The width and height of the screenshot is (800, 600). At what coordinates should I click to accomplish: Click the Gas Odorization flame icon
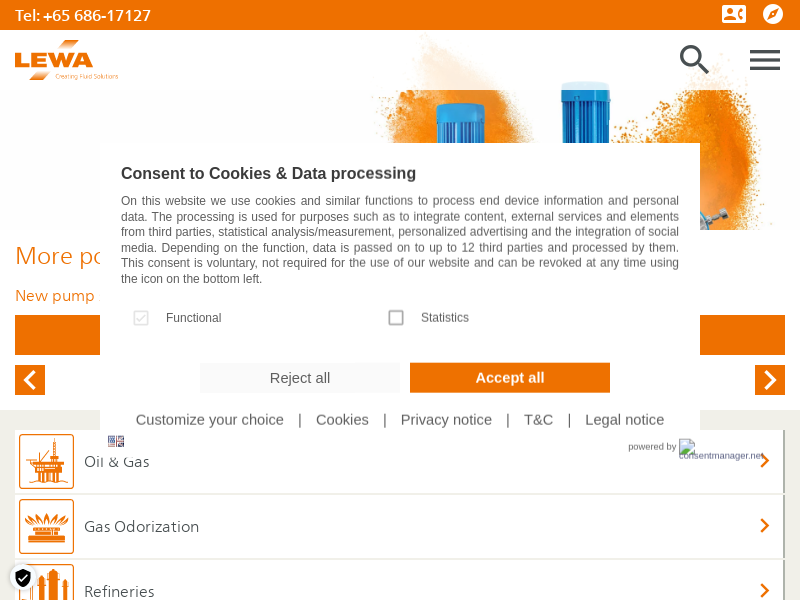point(46,526)
